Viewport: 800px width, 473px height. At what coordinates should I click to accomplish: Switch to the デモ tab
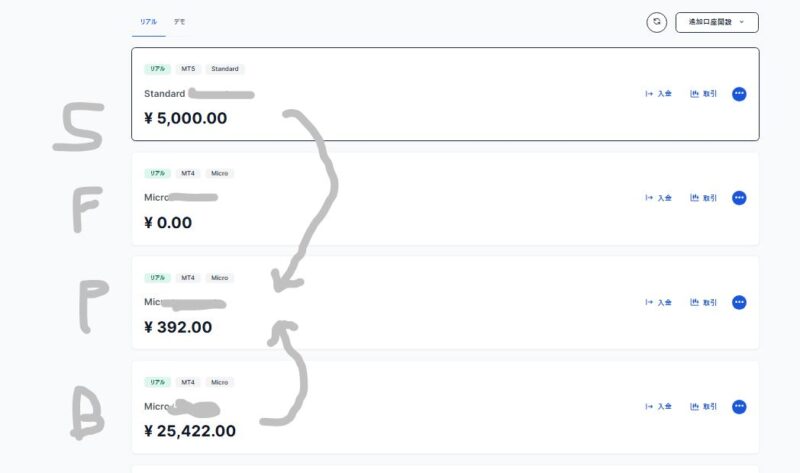pyautogui.click(x=179, y=22)
